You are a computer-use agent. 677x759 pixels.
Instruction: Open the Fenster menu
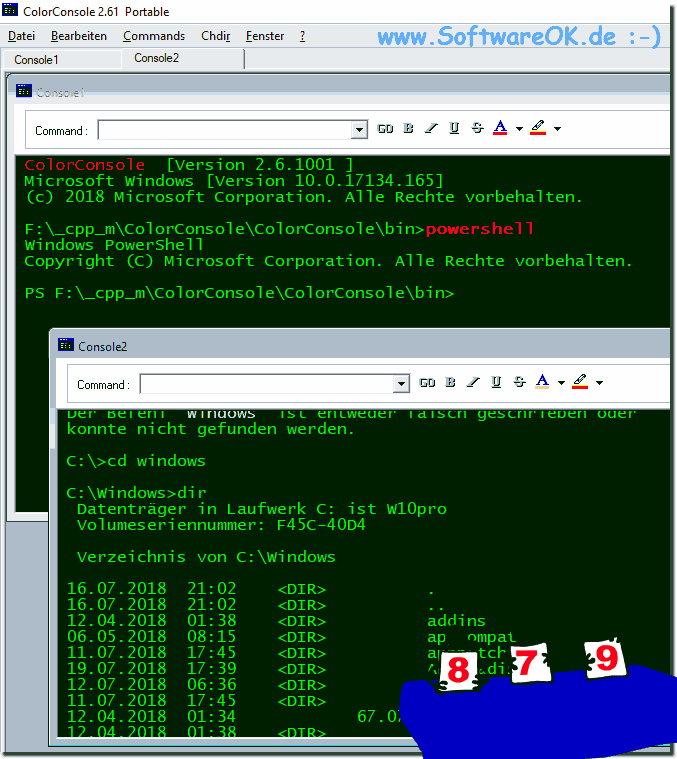pyautogui.click(x=265, y=36)
